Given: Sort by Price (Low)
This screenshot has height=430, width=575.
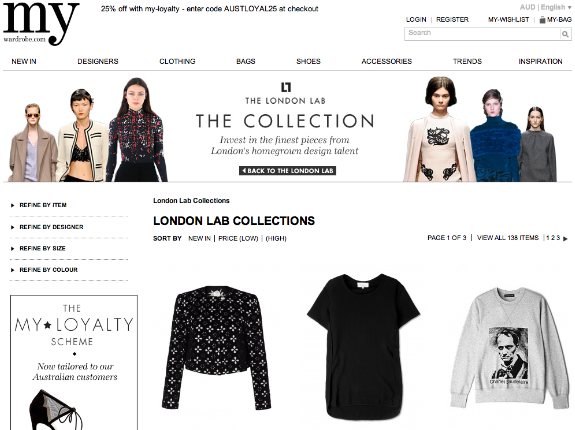Looking at the screenshot, I should [238, 238].
